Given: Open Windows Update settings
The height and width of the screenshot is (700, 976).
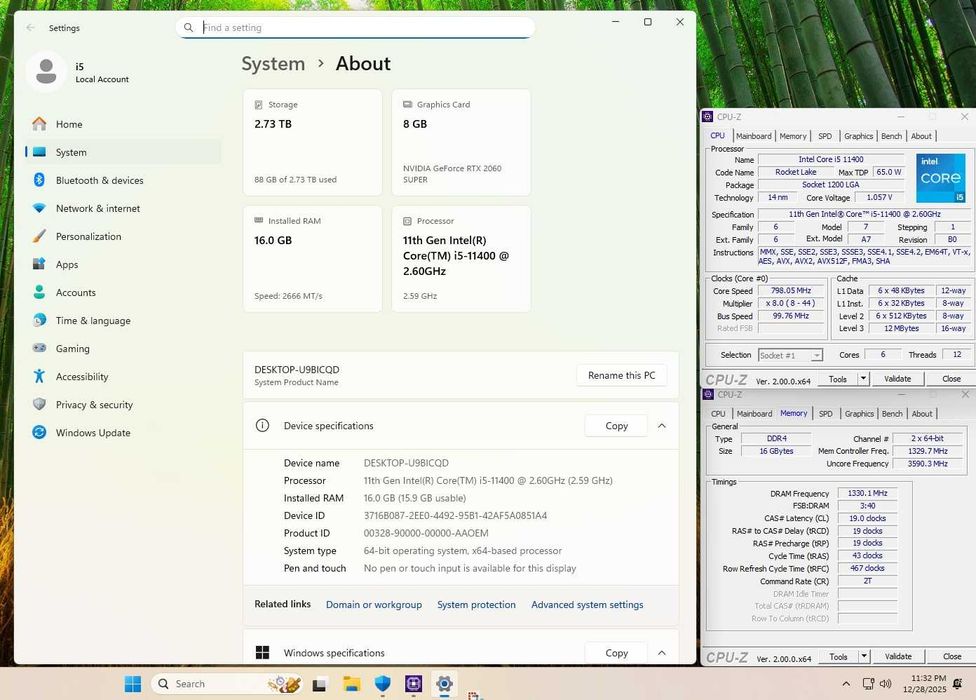Looking at the screenshot, I should coord(123,432).
